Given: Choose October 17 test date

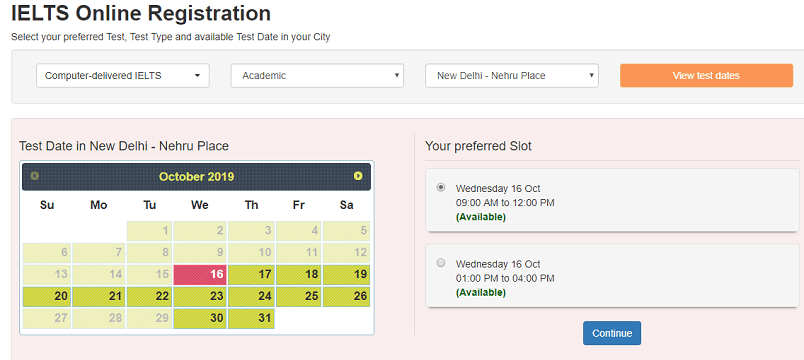Looking at the screenshot, I should pos(251,275).
